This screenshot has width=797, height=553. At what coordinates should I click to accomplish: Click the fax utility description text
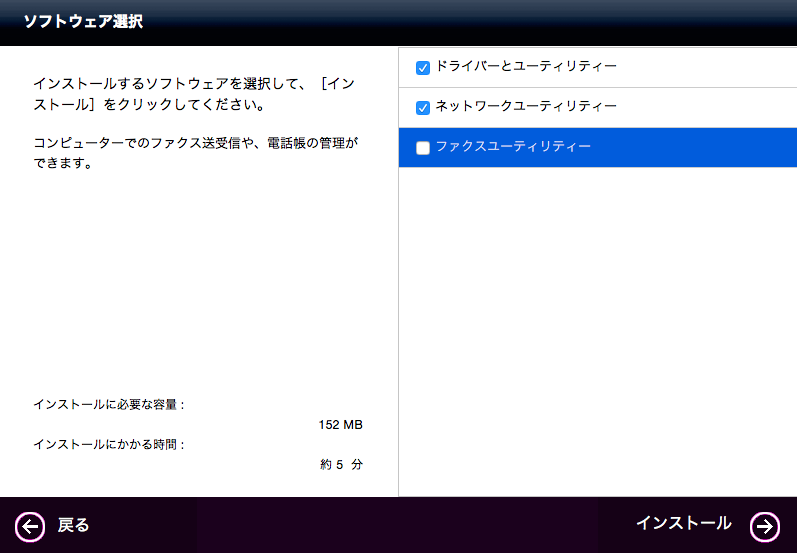(195, 152)
